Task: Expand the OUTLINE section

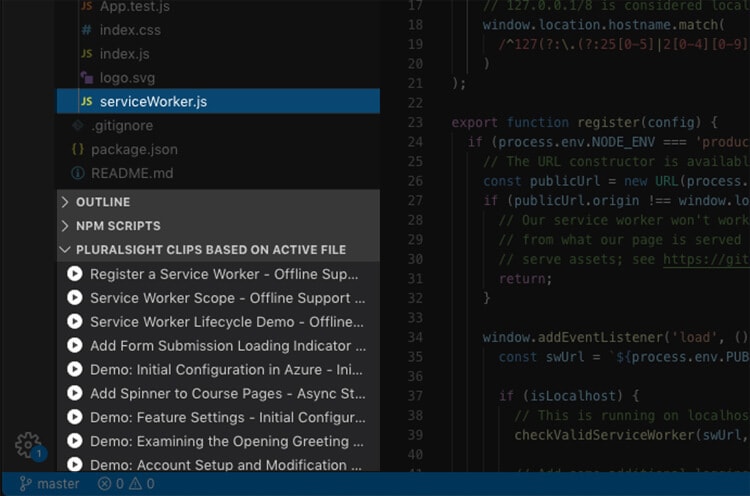Action: [218, 202]
